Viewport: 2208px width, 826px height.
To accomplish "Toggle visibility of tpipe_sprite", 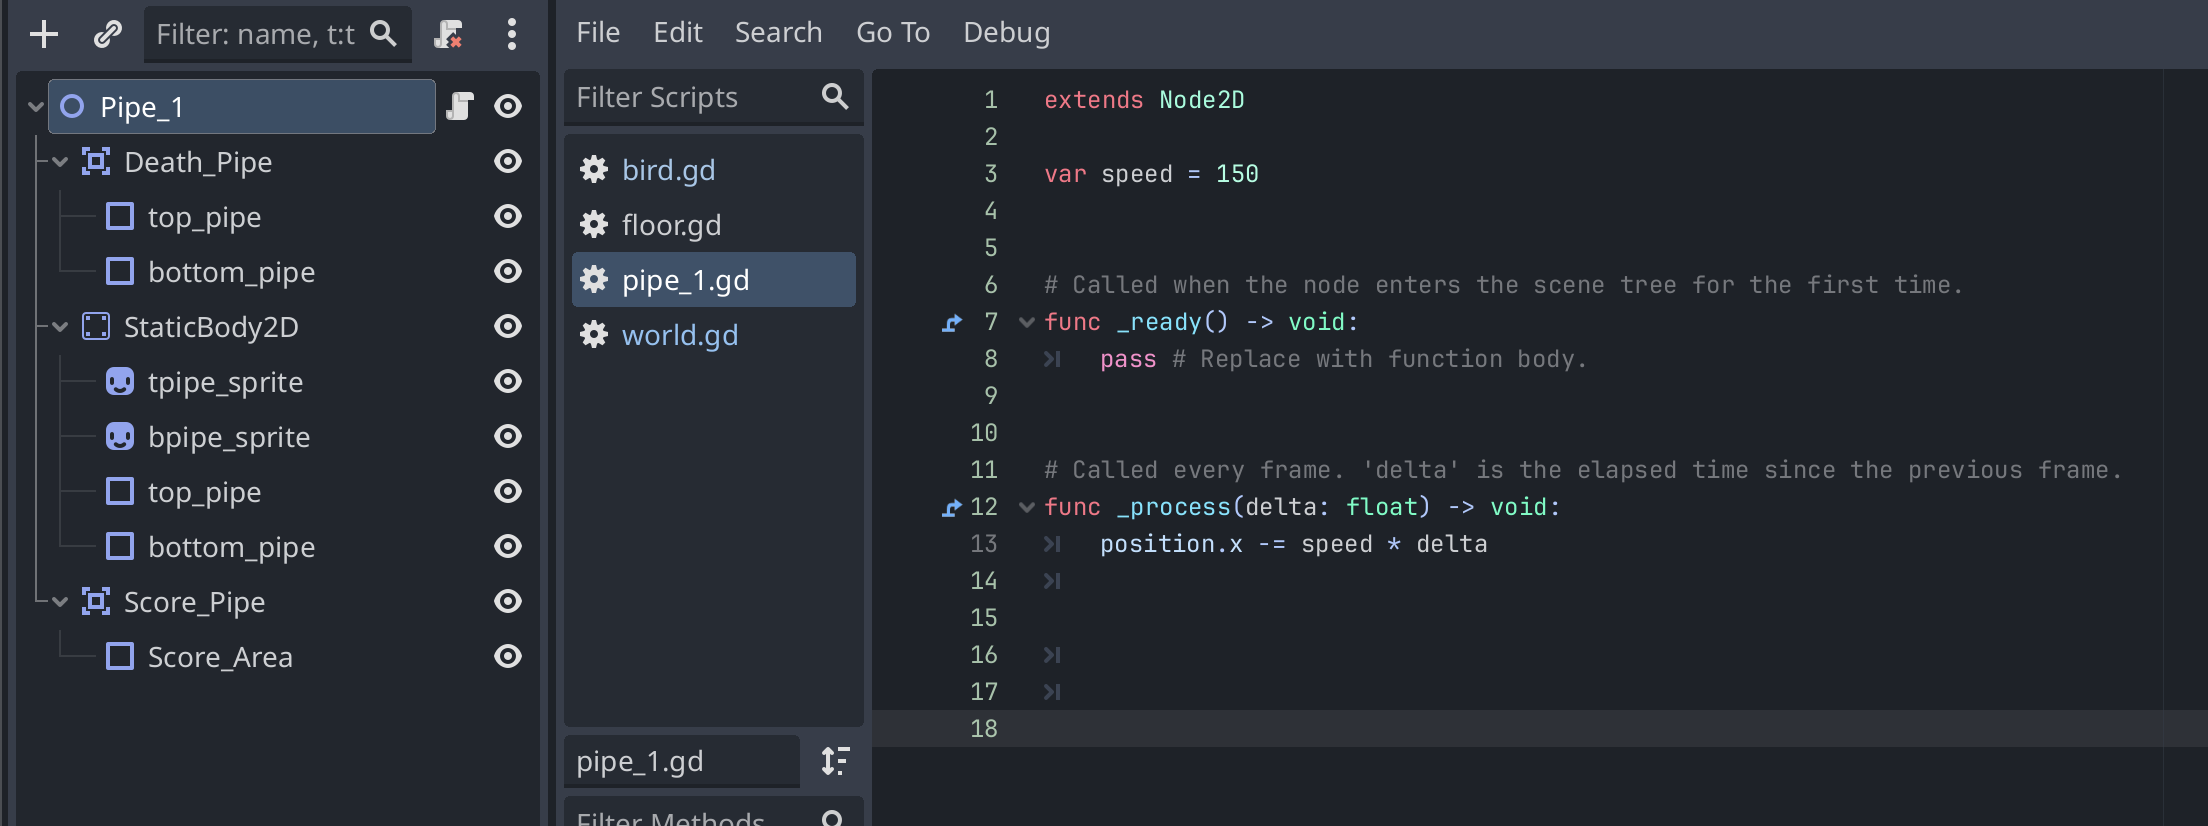I will pos(508,381).
